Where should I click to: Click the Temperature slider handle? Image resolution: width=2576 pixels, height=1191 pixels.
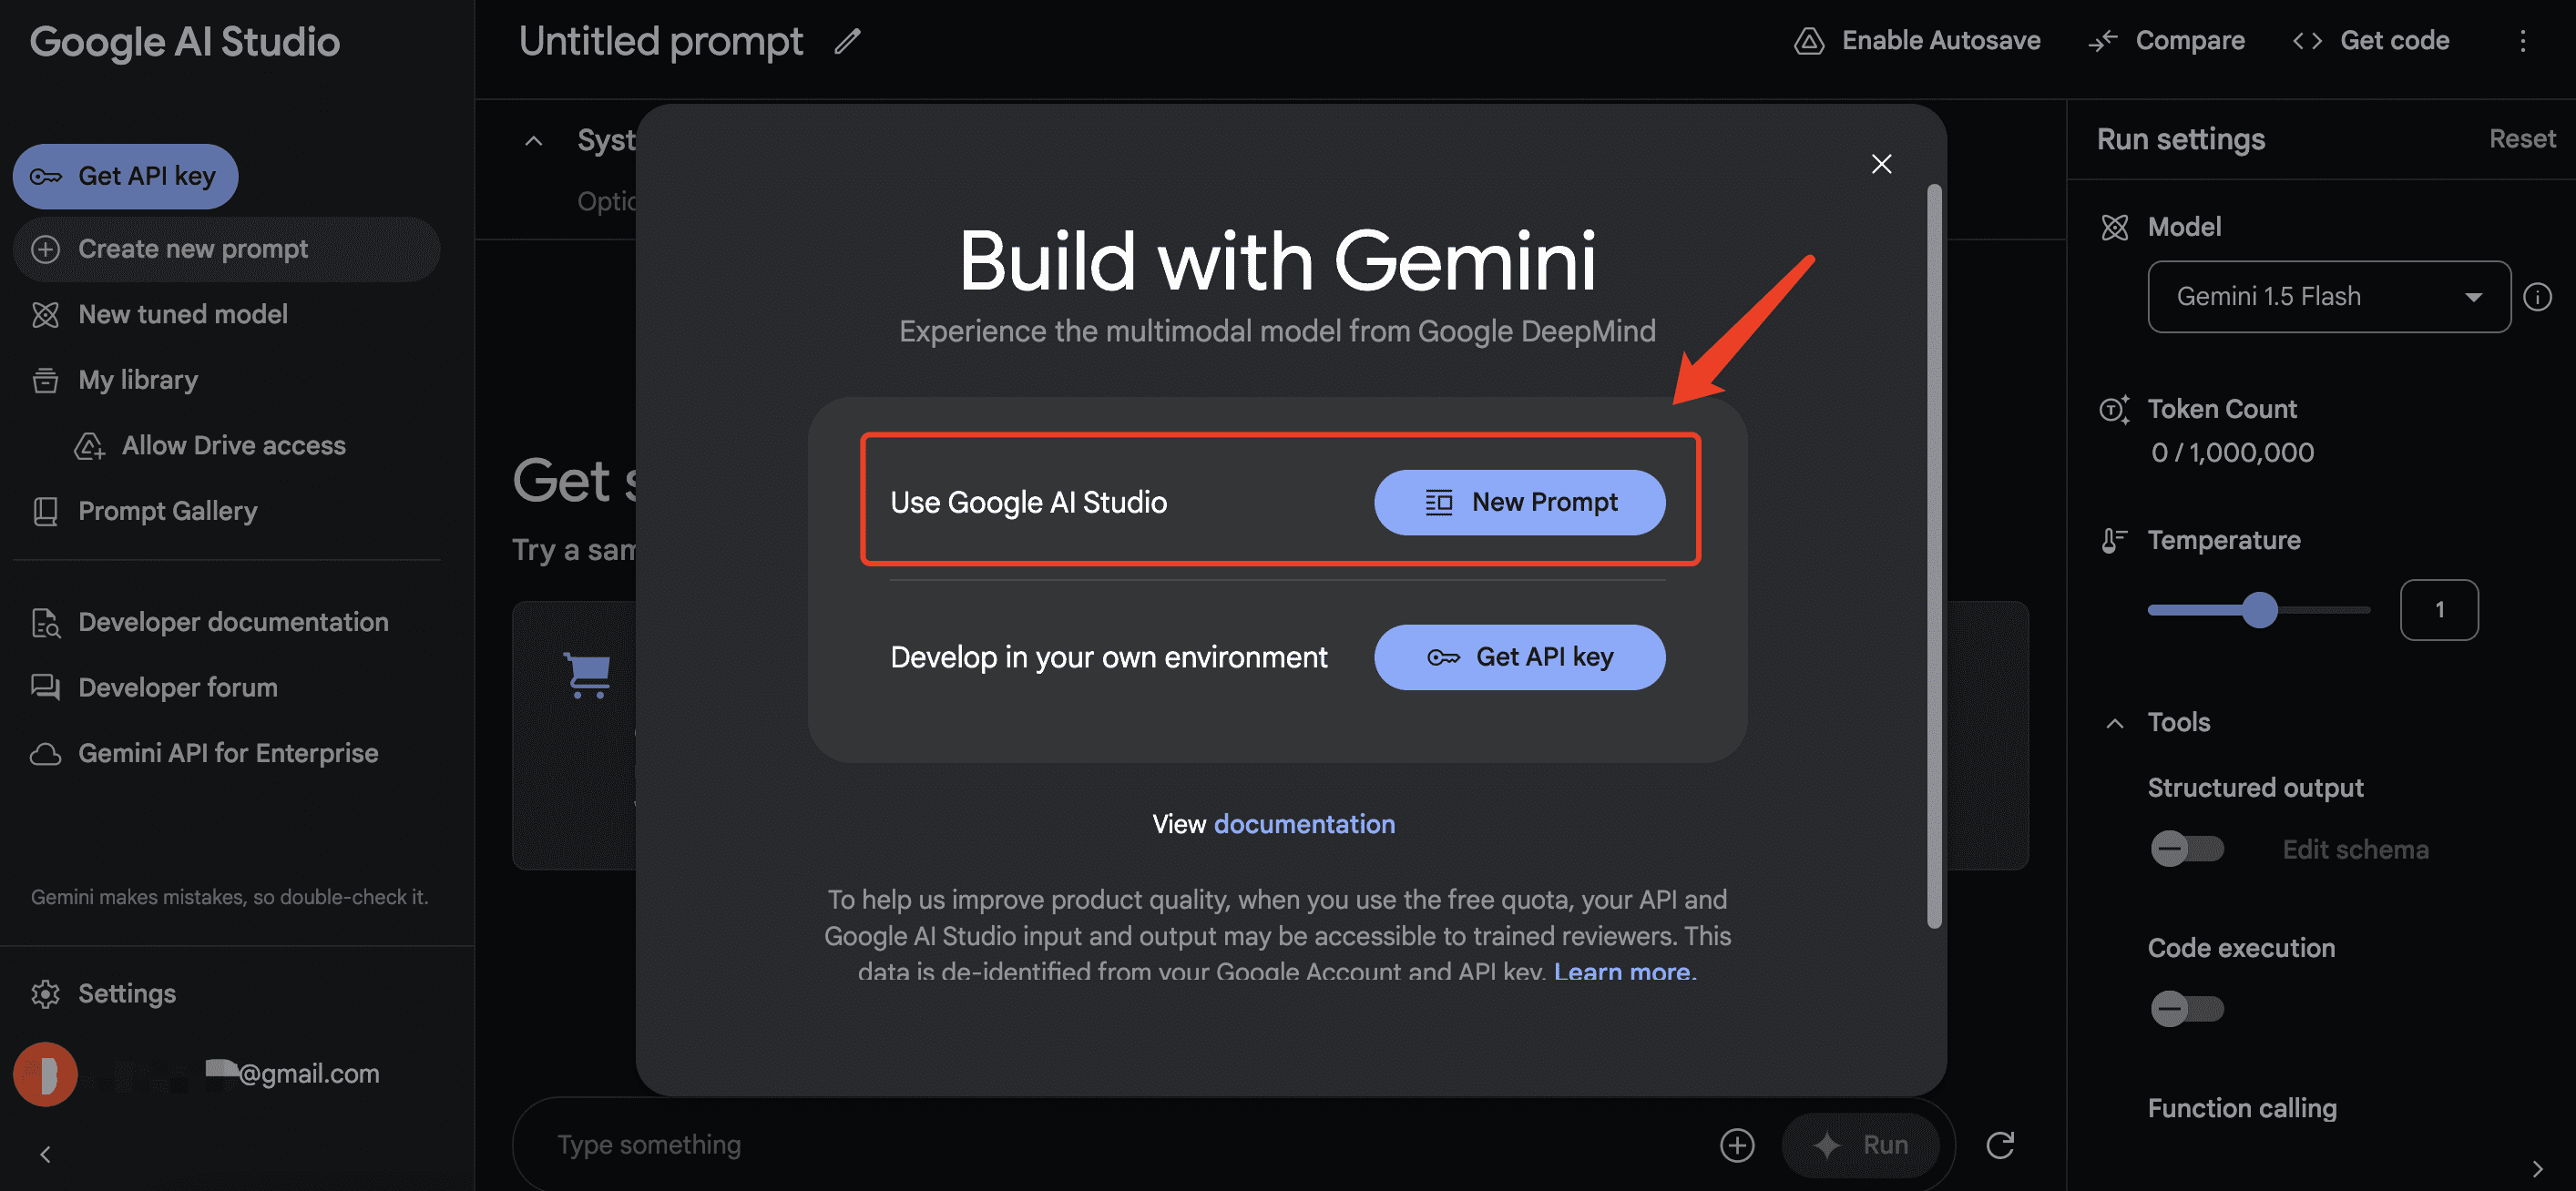point(2258,610)
